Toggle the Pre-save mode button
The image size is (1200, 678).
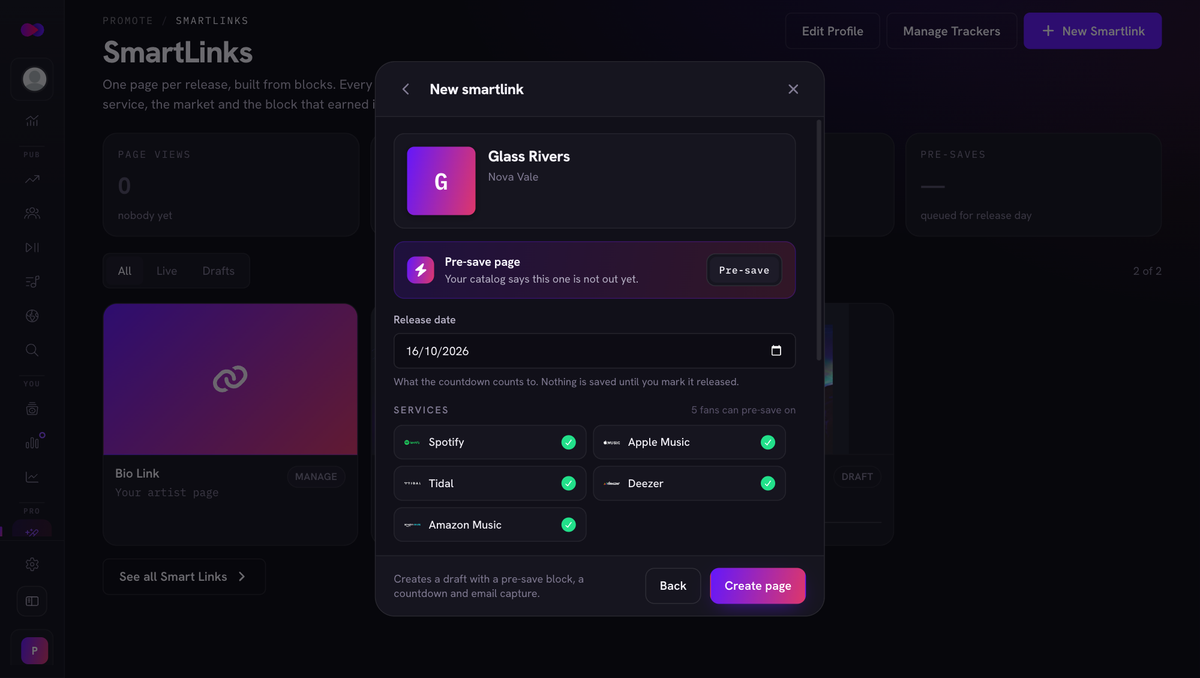point(744,270)
